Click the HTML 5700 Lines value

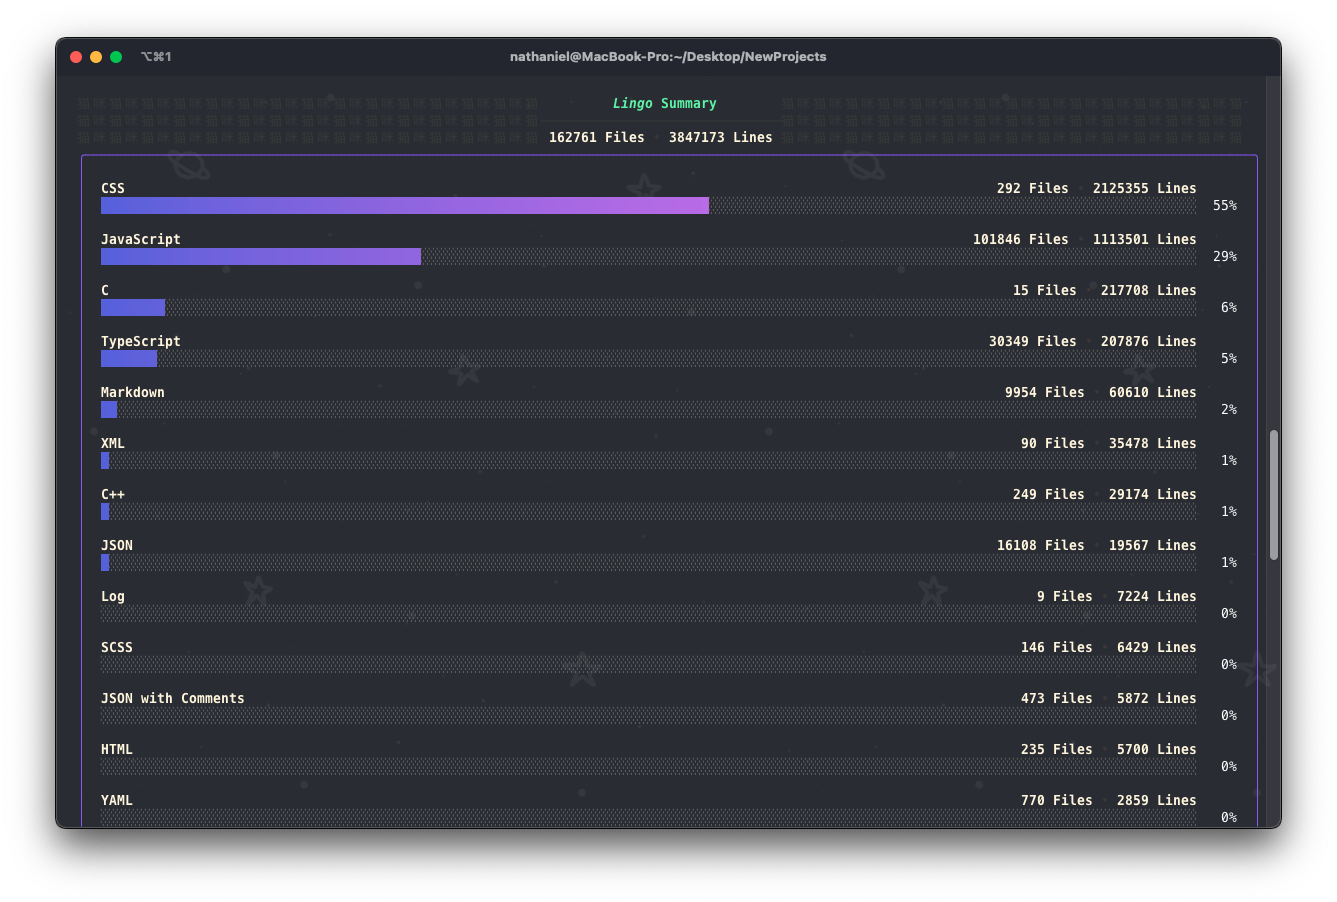coord(1156,749)
